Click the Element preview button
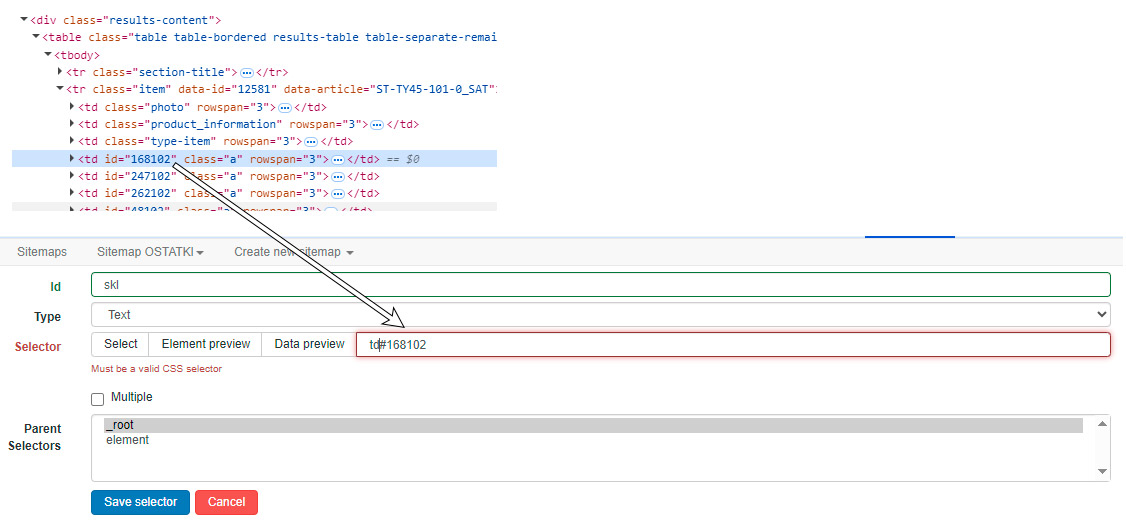 click(205, 344)
